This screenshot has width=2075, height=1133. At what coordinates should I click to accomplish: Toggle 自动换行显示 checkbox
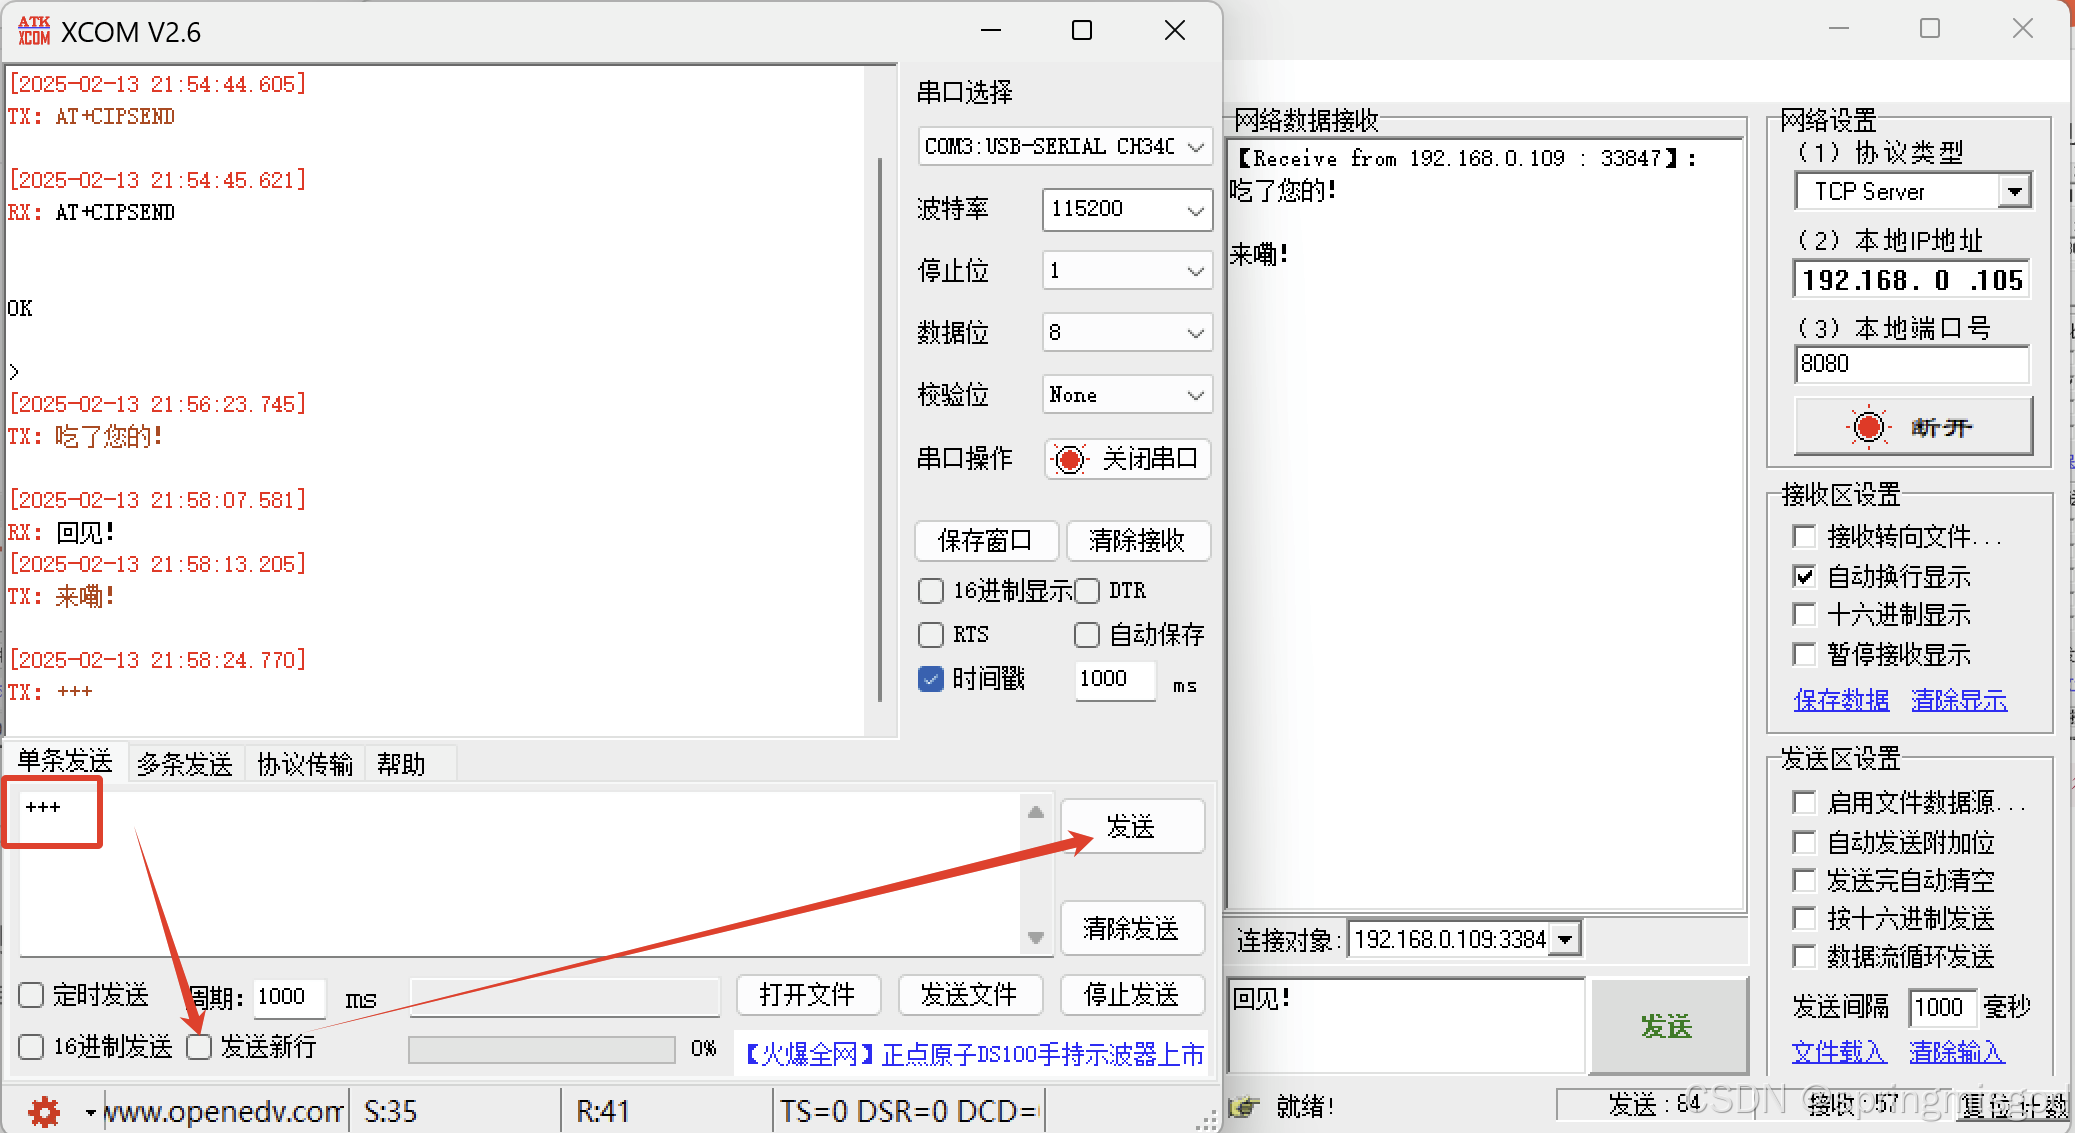(1804, 577)
